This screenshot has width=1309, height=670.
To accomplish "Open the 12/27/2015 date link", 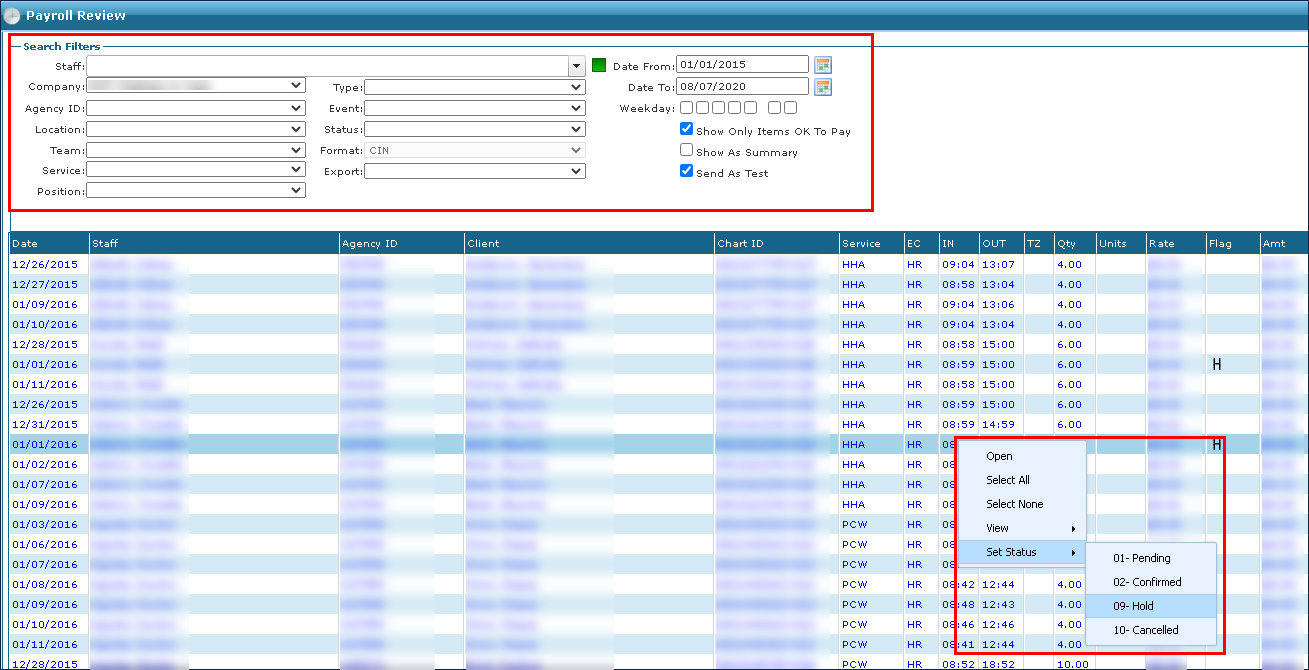I will point(44,284).
